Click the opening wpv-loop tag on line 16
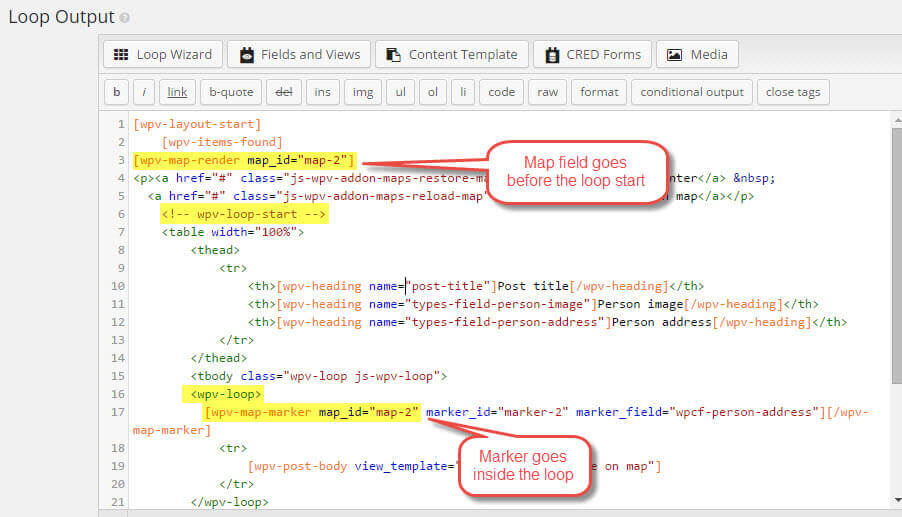Image resolution: width=902 pixels, height=517 pixels. click(x=226, y=395)
